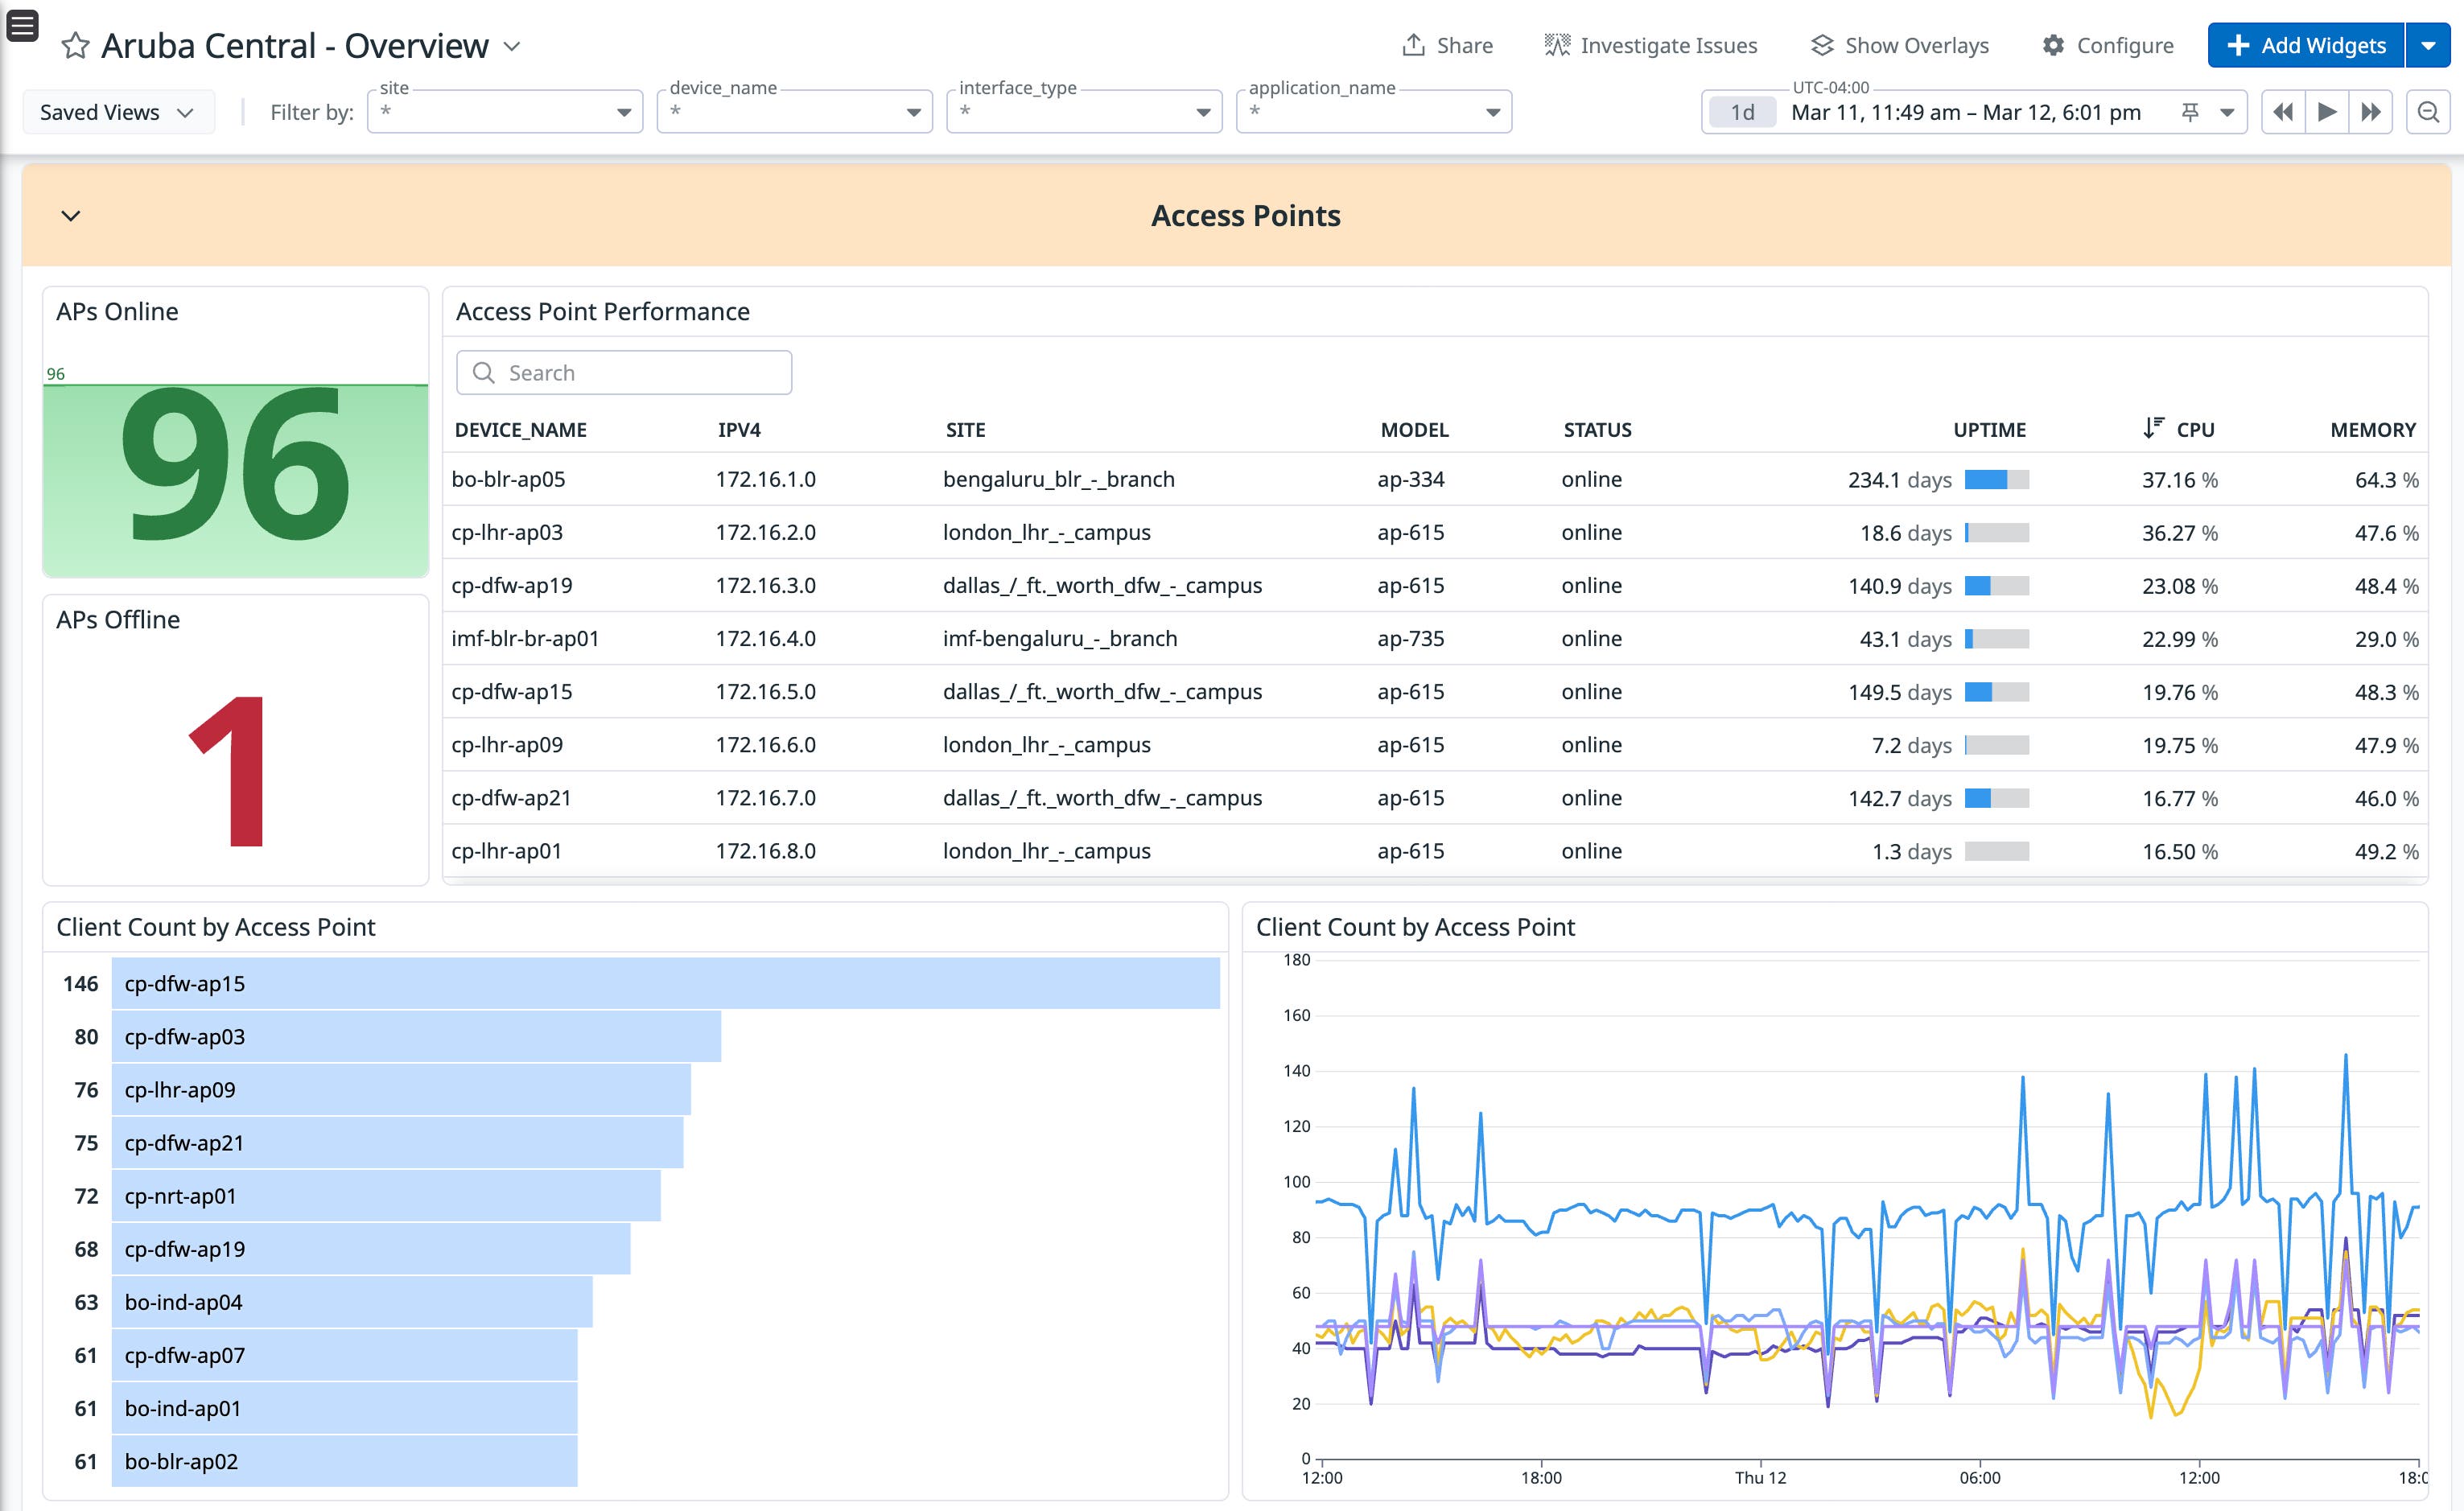2464x1511 pixels.
Task: Click the search icon in Access Point Performance
Action: click(484, 372)
